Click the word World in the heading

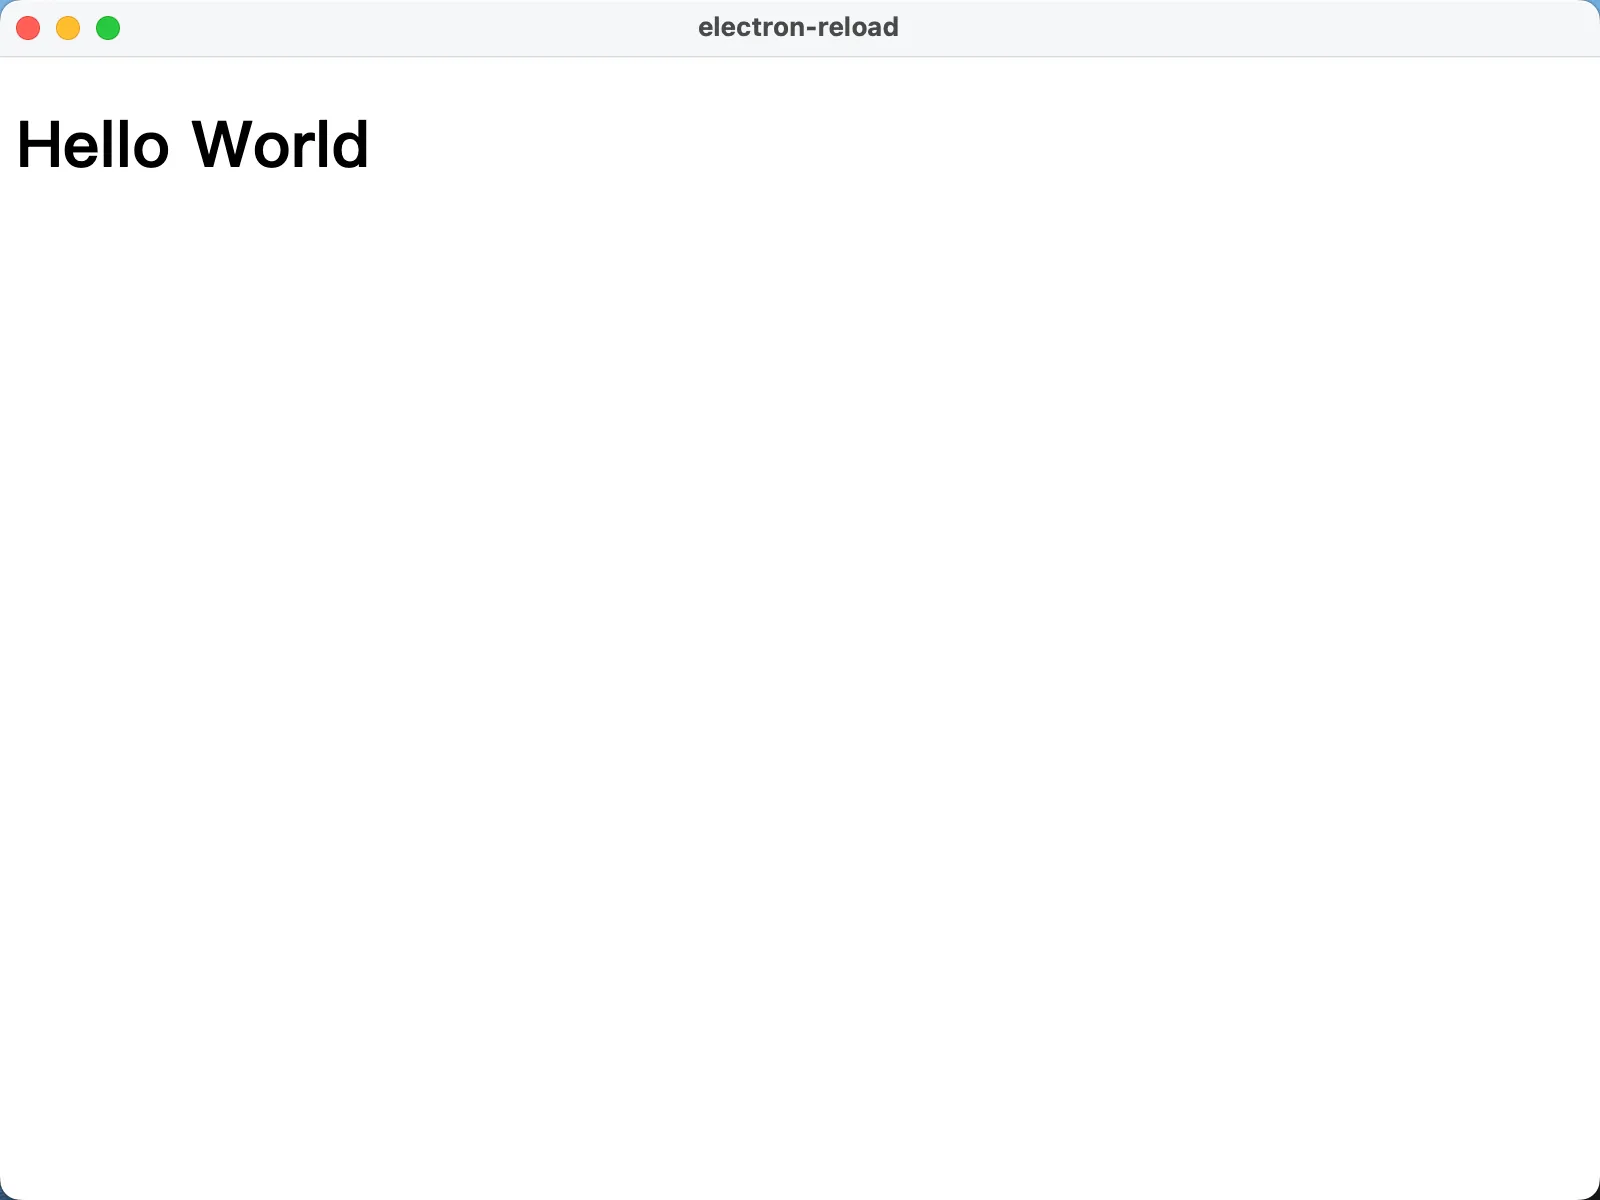280,145
